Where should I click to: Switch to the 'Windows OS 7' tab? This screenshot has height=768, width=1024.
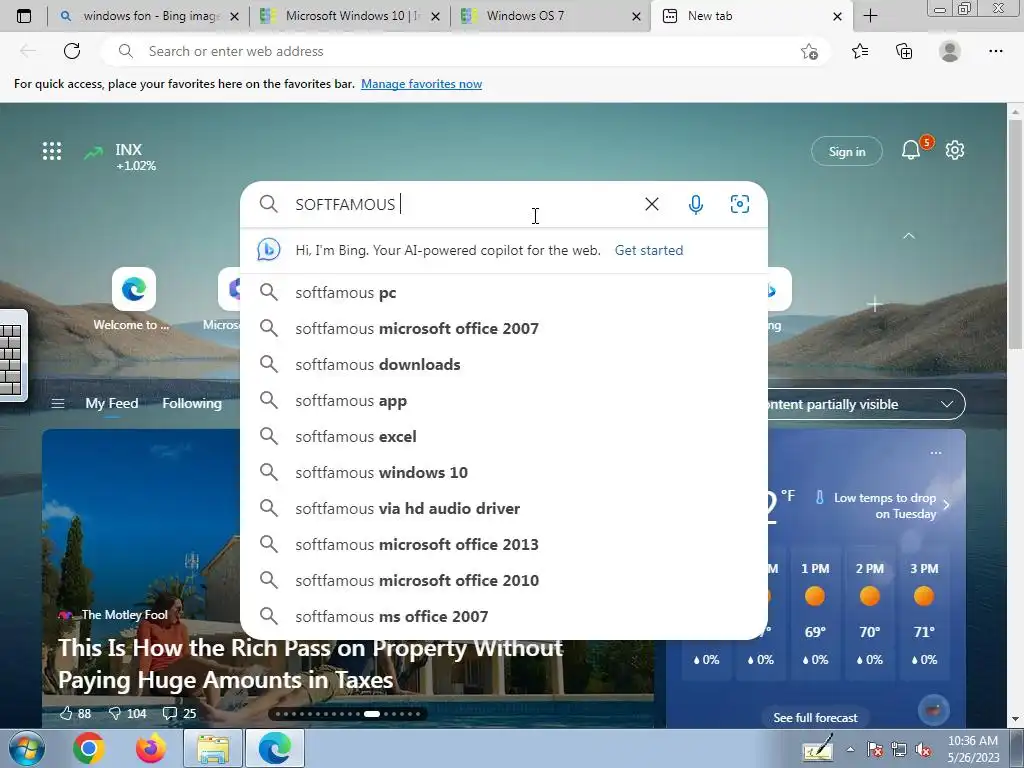click(x=551, y=16)
